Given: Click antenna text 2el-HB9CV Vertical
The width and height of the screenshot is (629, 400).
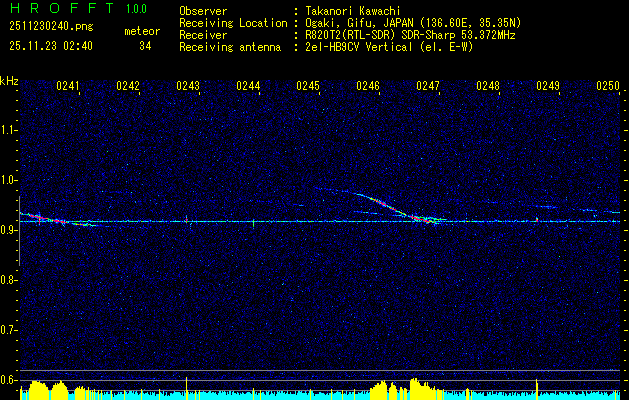Looking at the screenshot, I should coord(358,47).
